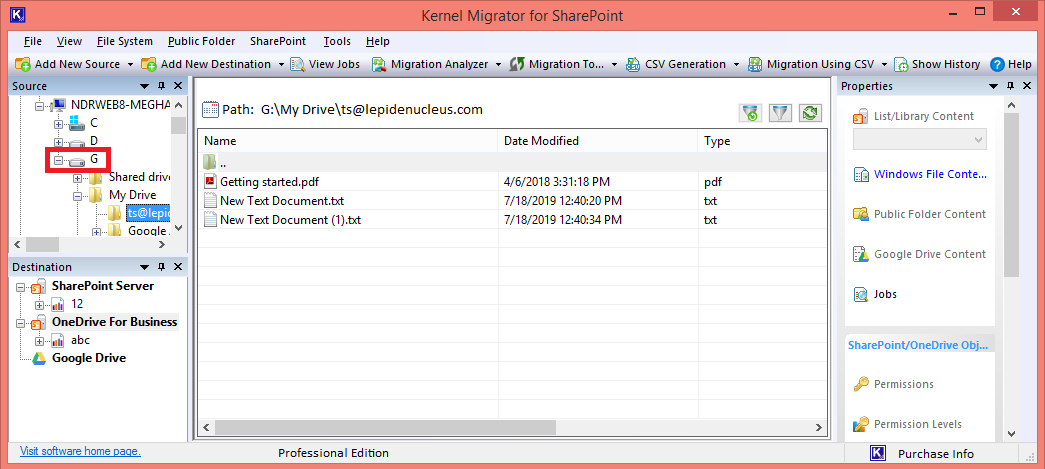The height and width of the screenshot is (469, 1045).
Task: Click the Migration Using CSV icon
Action: (755, 64)
